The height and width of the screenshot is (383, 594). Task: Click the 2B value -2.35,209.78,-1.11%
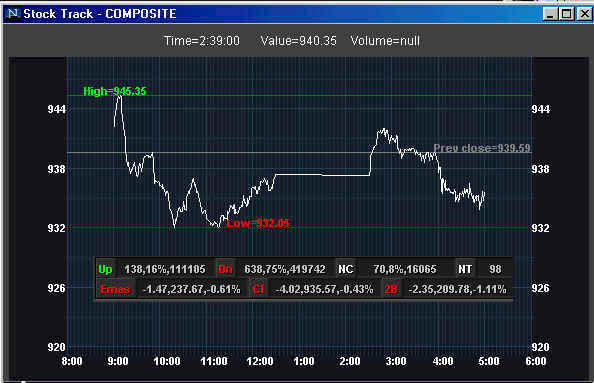click(457, 289)
